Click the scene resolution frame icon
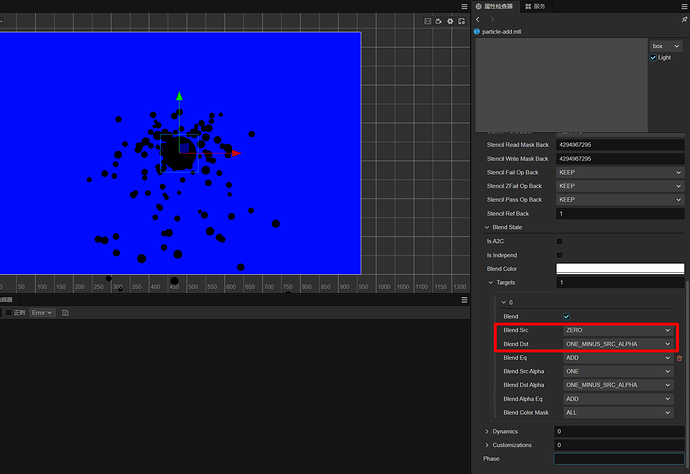 [x=427, y=21]
